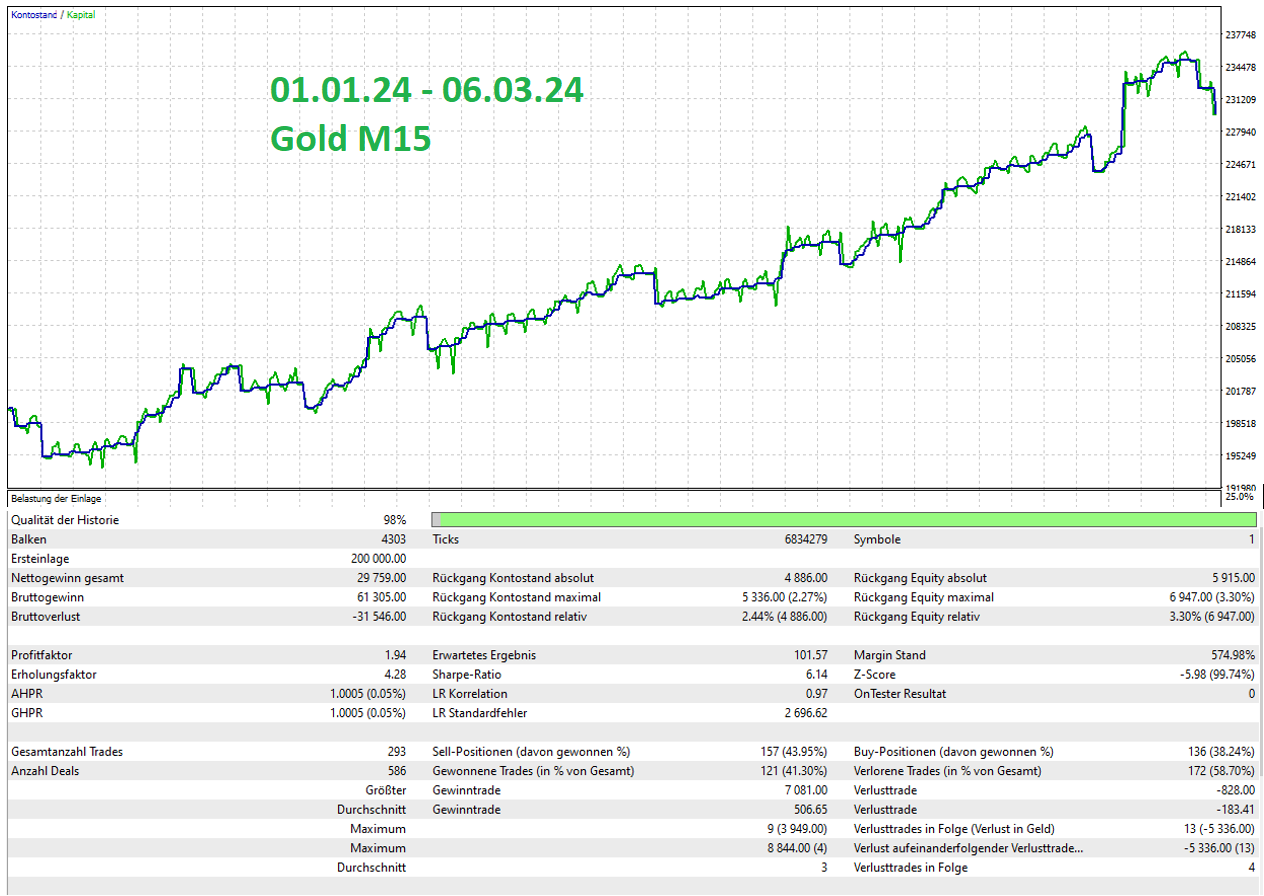Click the 237748 label on the chart axis
Screen dimensions: 1264x896
coord(1240,35)
